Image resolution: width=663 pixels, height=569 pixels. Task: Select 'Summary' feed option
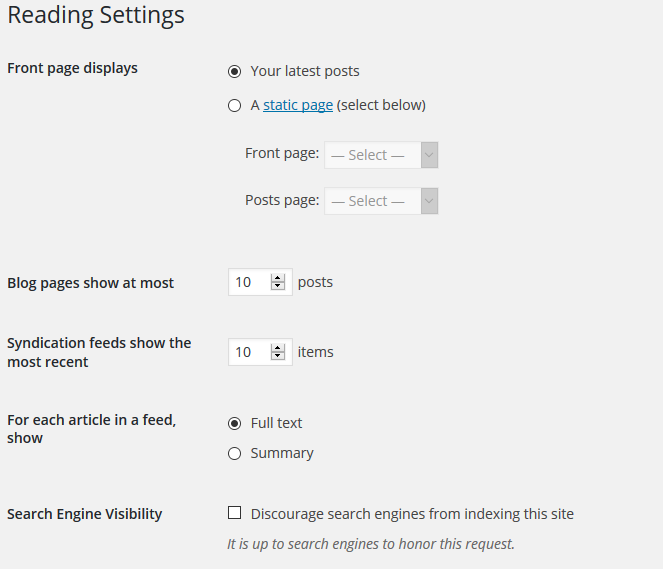pos(234,454)
